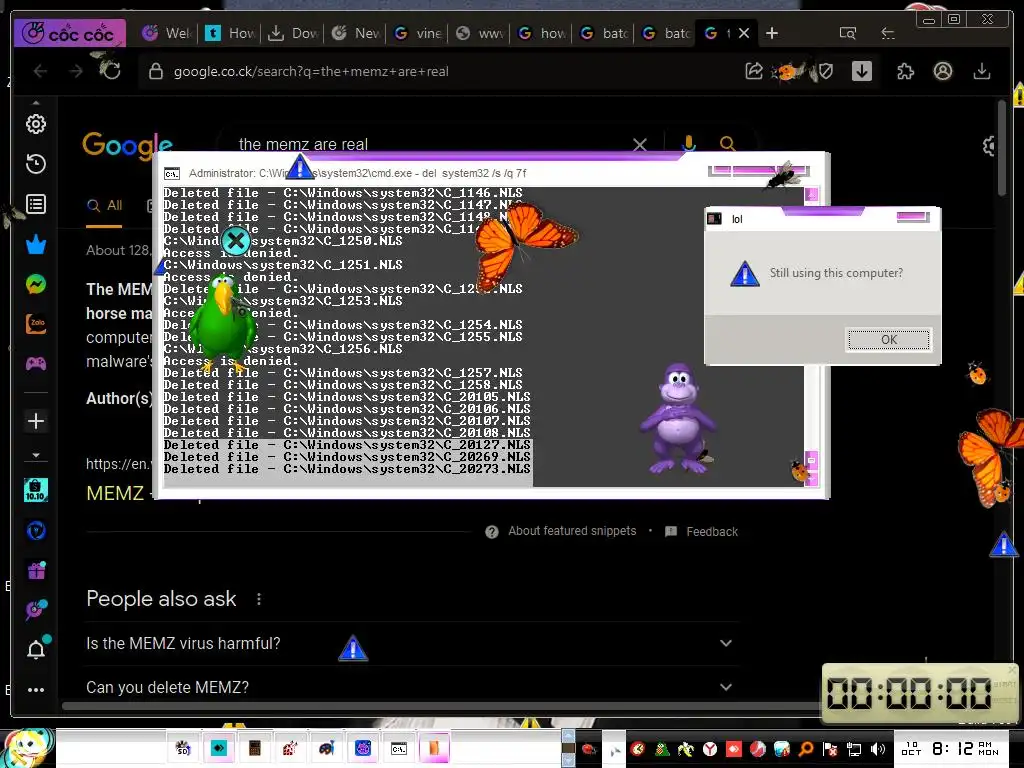Switch to the "www" globe tab
The width and height of the screenshot is (1024, 768).
point(480,33)
